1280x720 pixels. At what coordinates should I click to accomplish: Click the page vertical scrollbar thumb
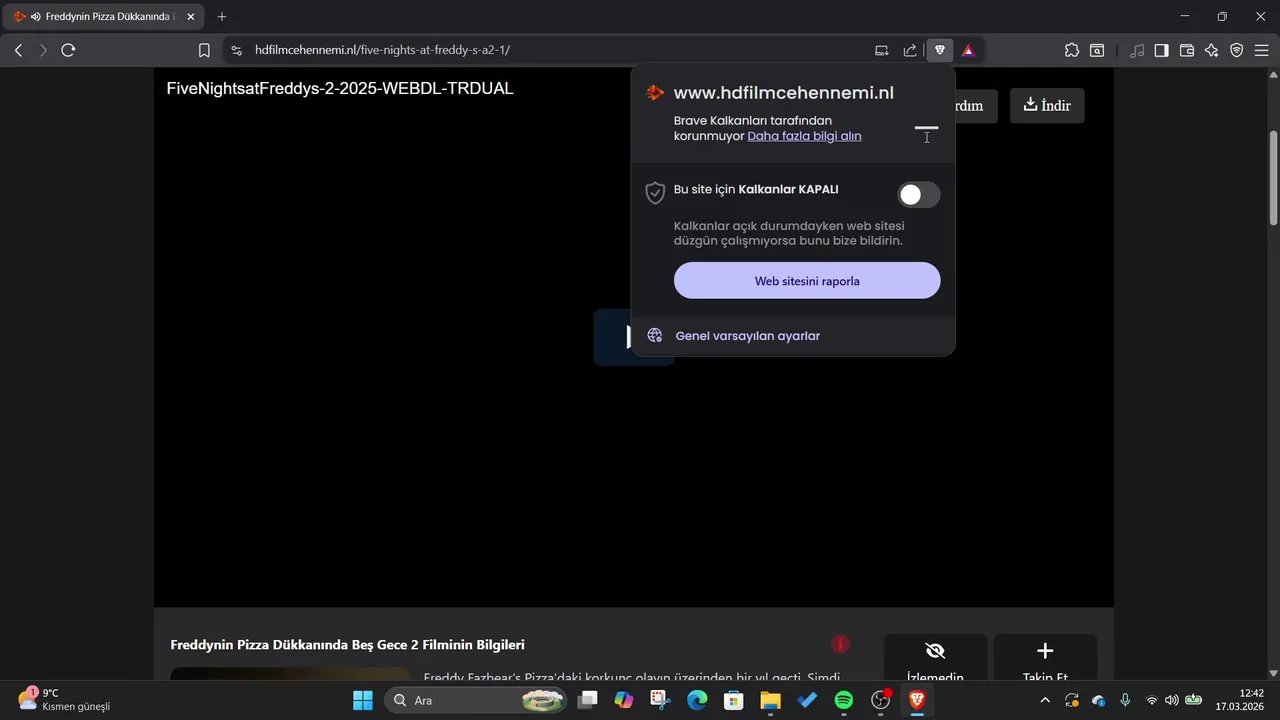[1273, 178]
